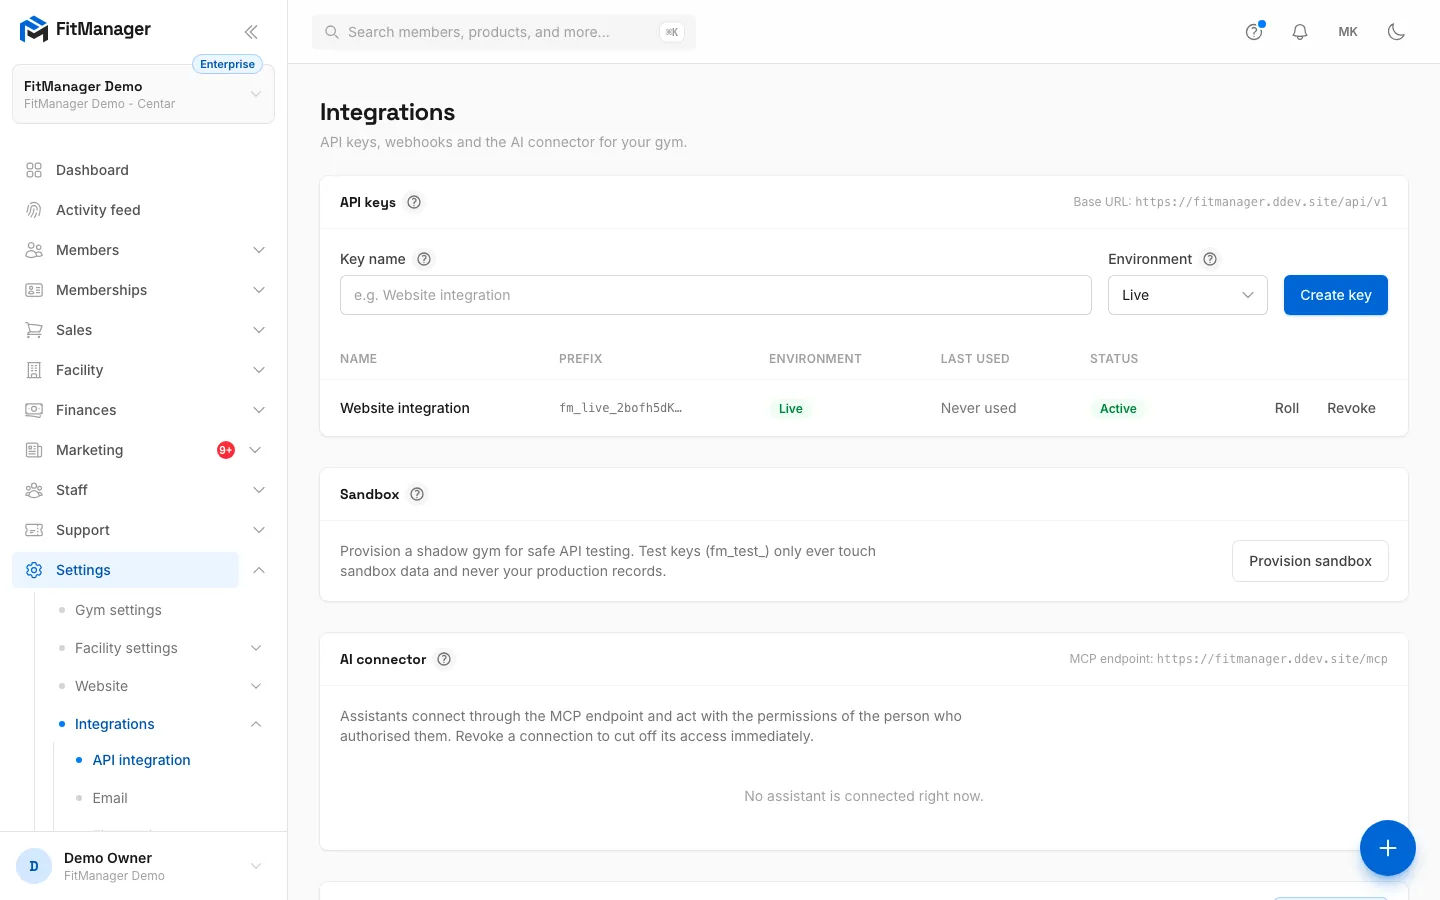
Task: Click the global search members field
Action: pyautogui.click(x=504, y=32)
